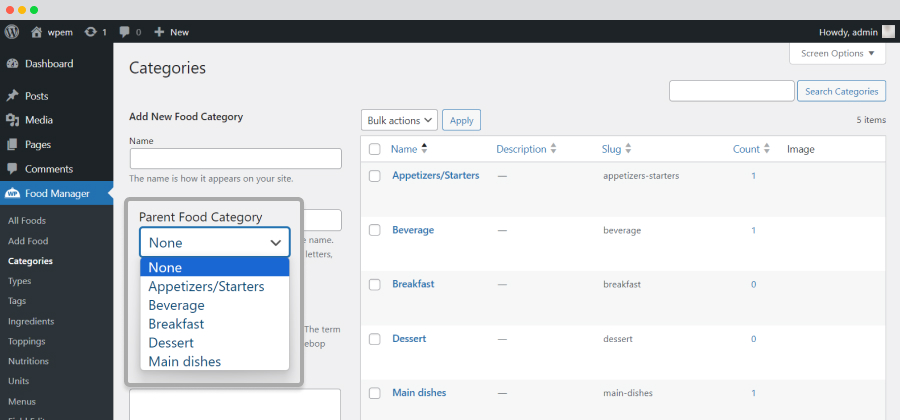Check the Appetizers/Starters row checkbox
Screen dimensions: 900x420
375,176
